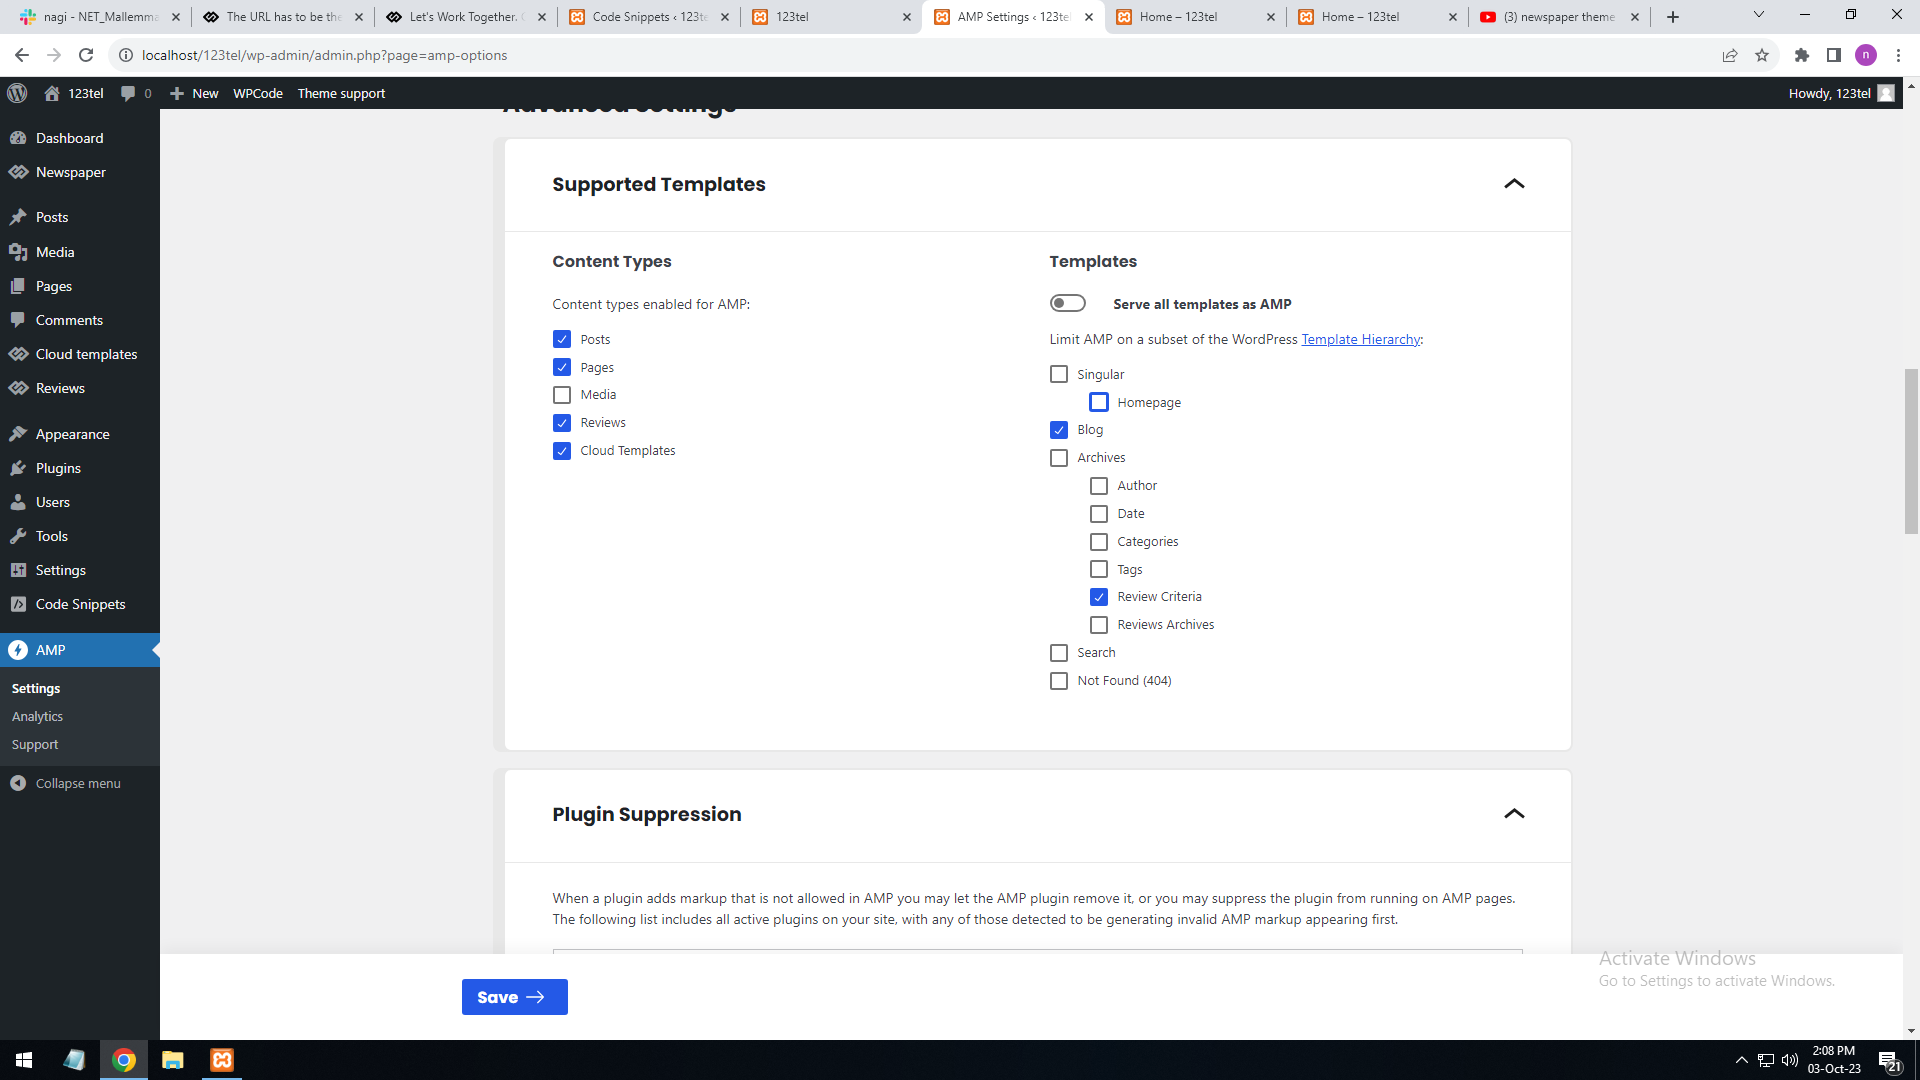Open the Template Hierarchy link
The height and width of the screenshot is (1080, 1920).
point(1361,339)
